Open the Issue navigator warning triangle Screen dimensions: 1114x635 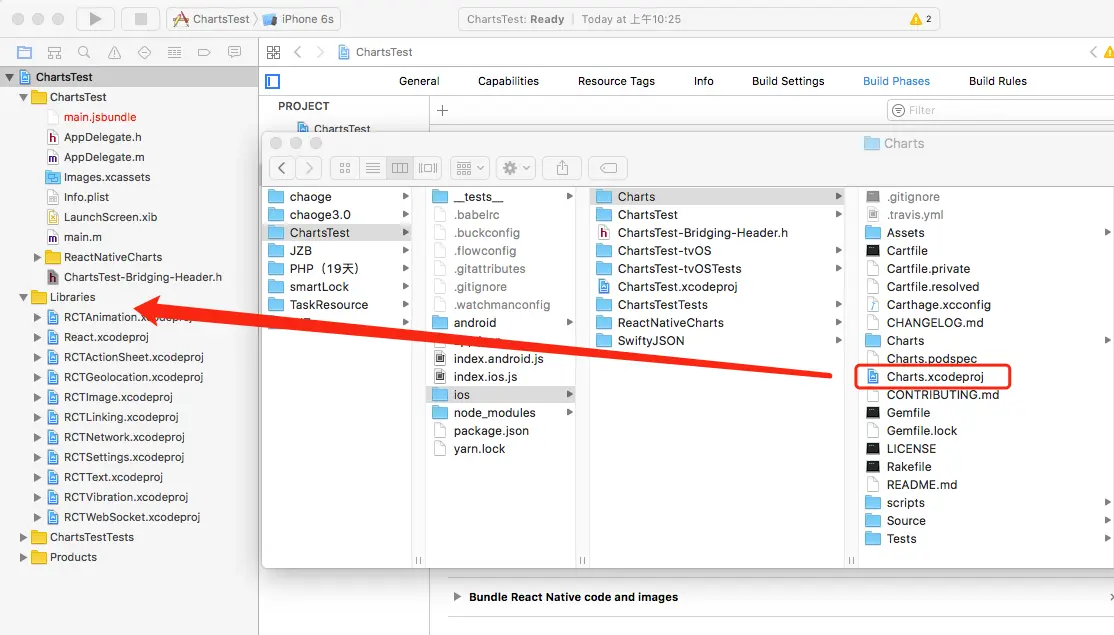114,53
